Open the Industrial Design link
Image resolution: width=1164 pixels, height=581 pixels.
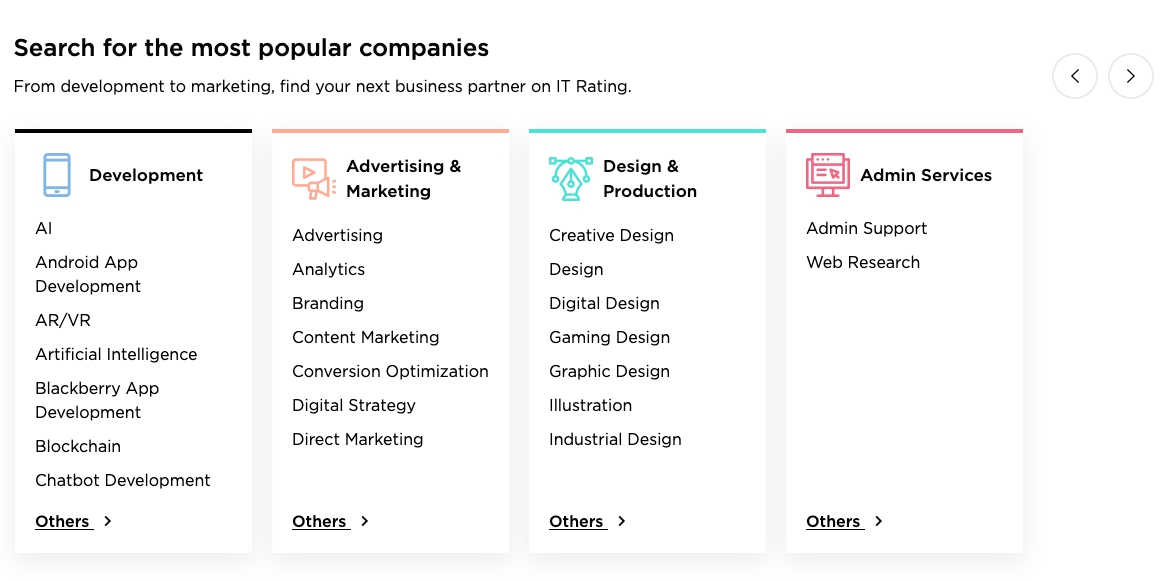(615, 439)
